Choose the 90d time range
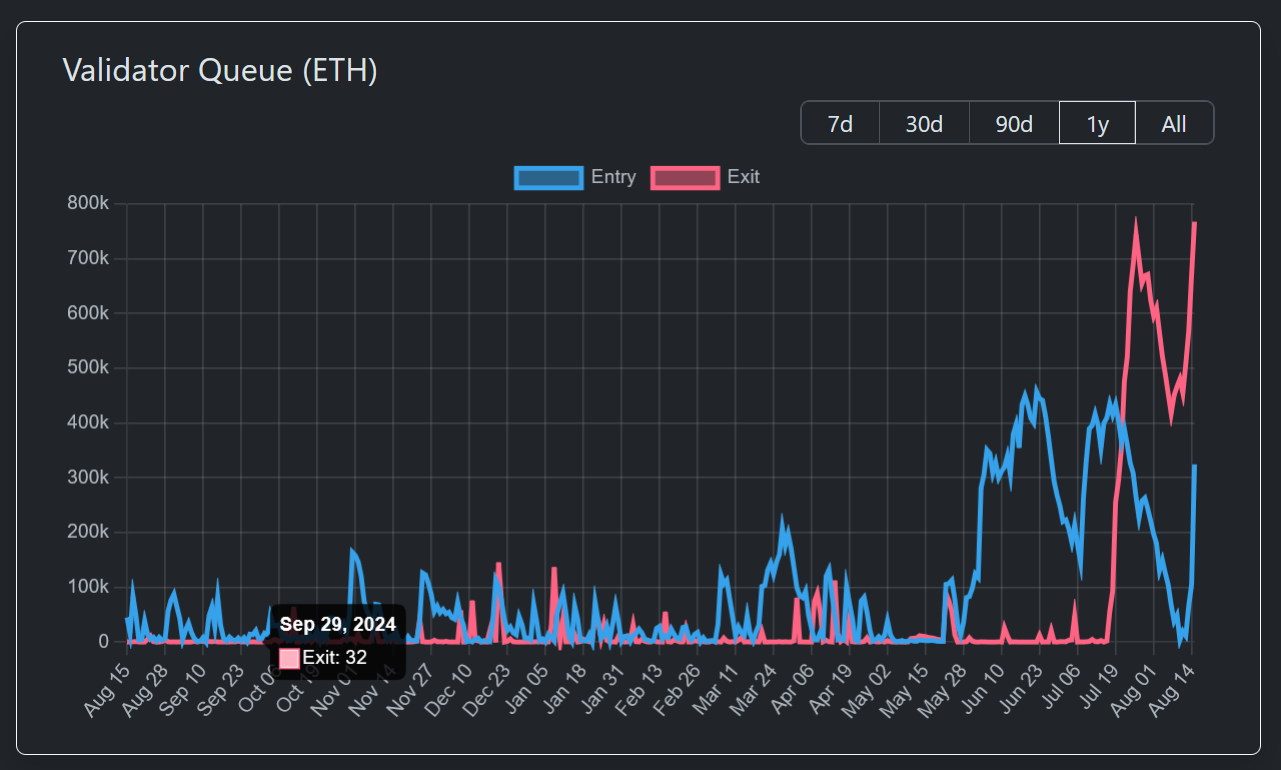 pyautogui.click(x=1014, y=123)
